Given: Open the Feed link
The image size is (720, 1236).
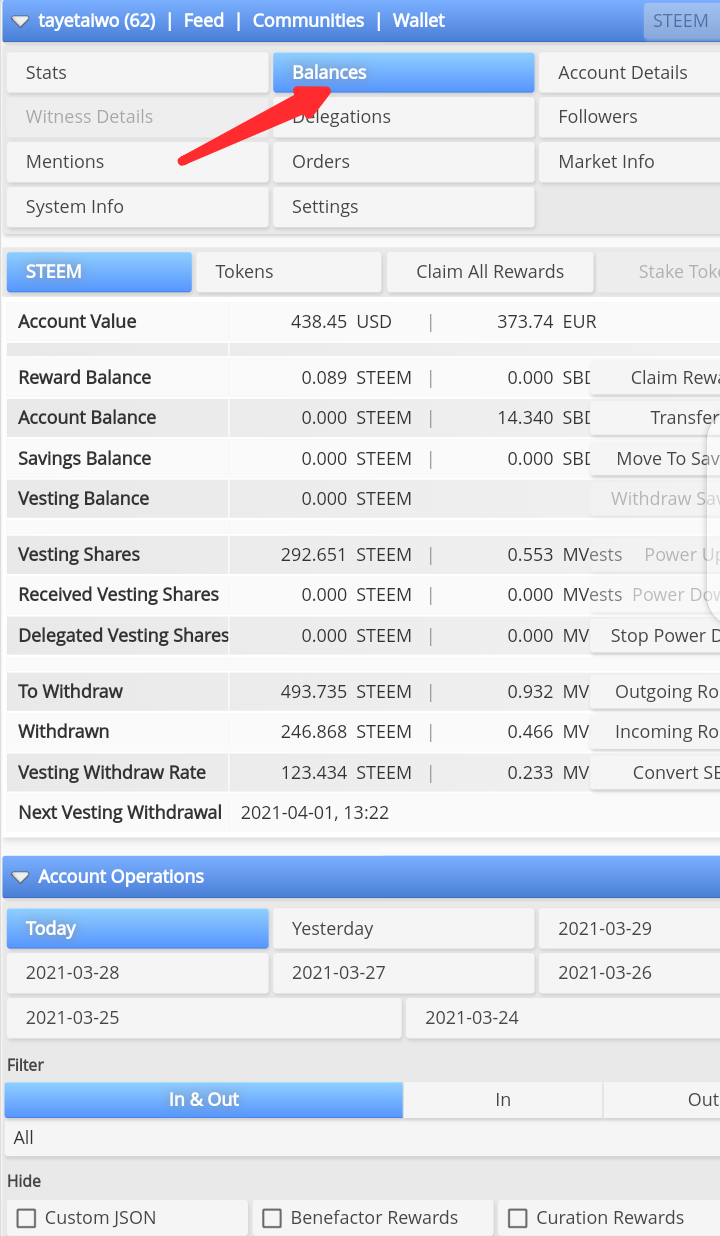Looking at the screenshot, I should 204,20.
